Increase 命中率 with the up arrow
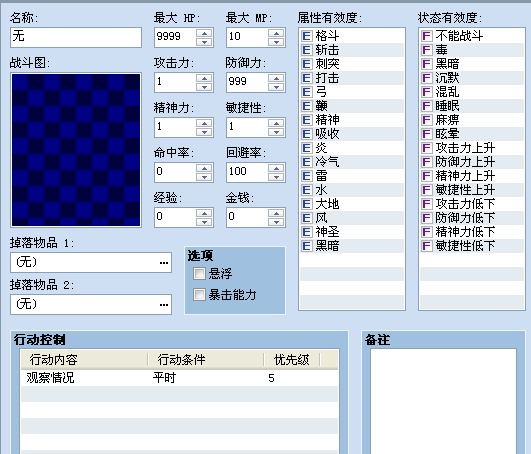 pyautogui.click(x=204, y=168)
